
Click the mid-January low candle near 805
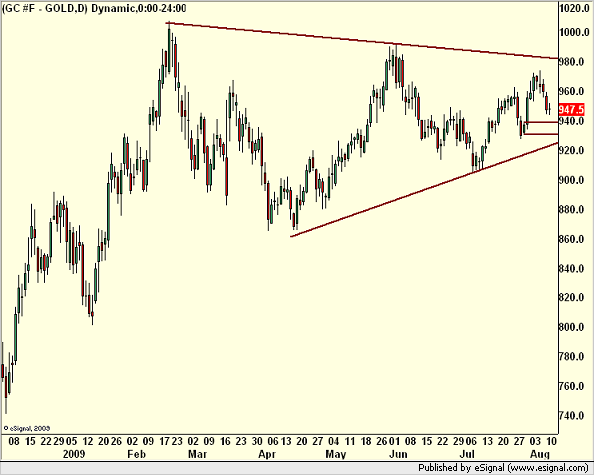pos(92,315)
